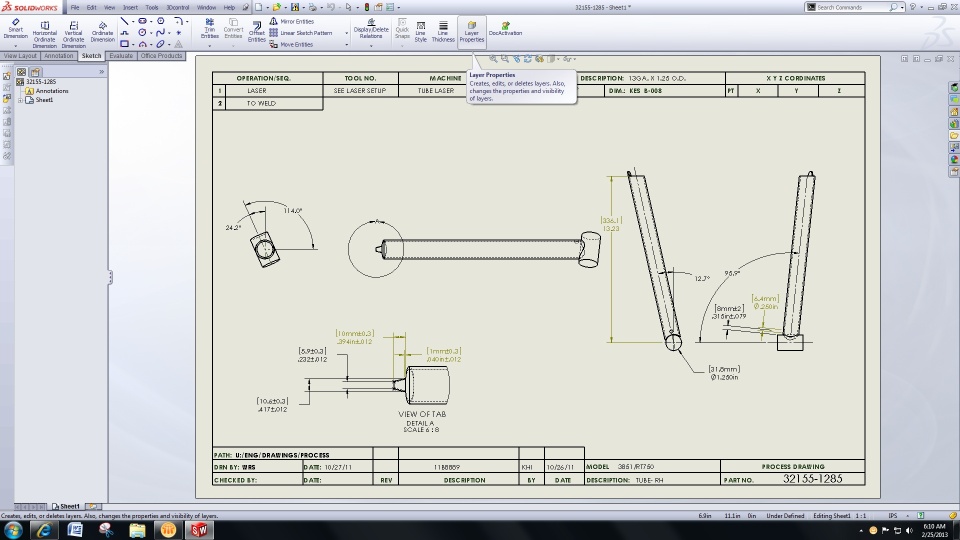Click Linear Sketch Pattern
This screenshot has width=960, height=540.
(x=301, y=33)
